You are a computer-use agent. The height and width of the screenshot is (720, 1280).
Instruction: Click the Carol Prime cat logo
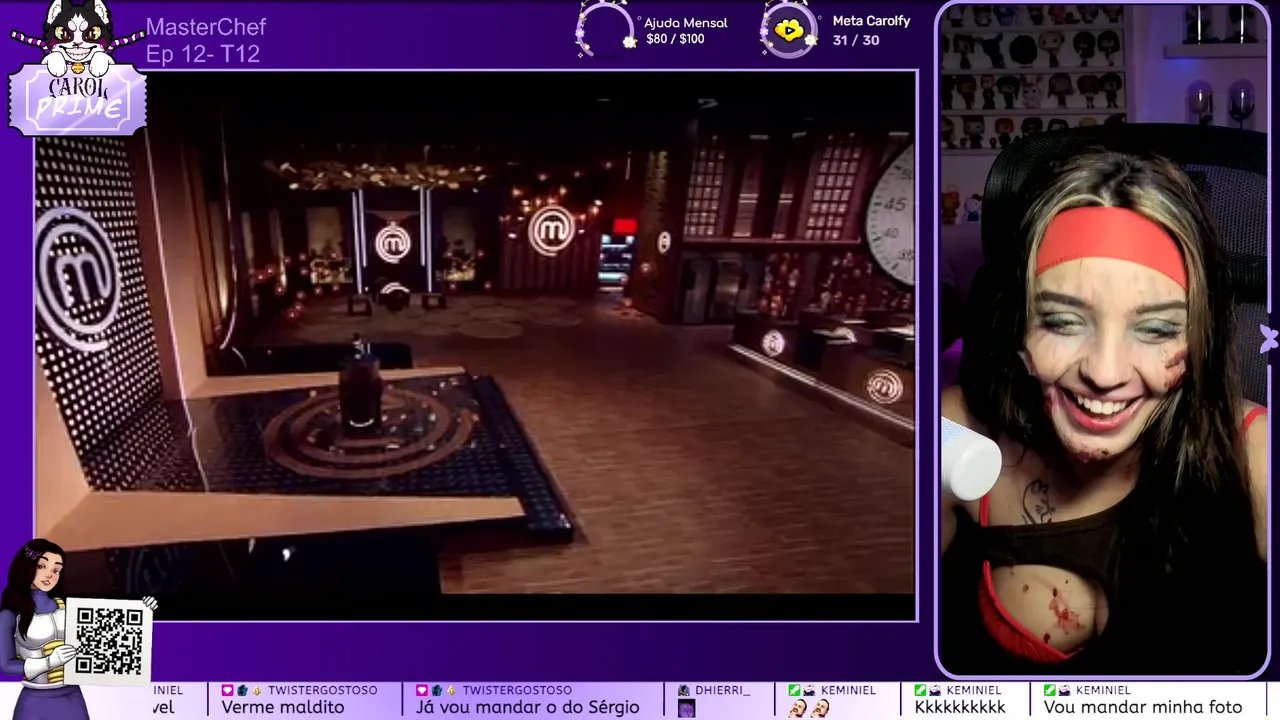tap(78, 68)
